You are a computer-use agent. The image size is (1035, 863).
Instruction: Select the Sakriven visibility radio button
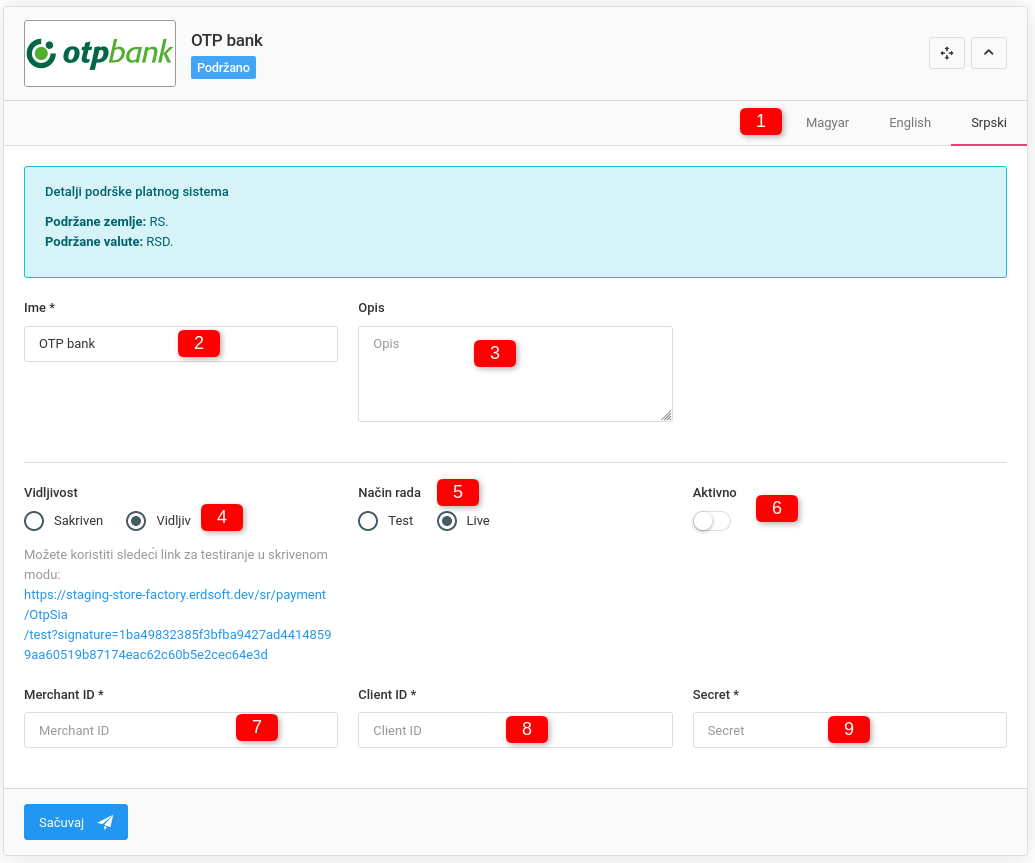[x=35, y=521]
